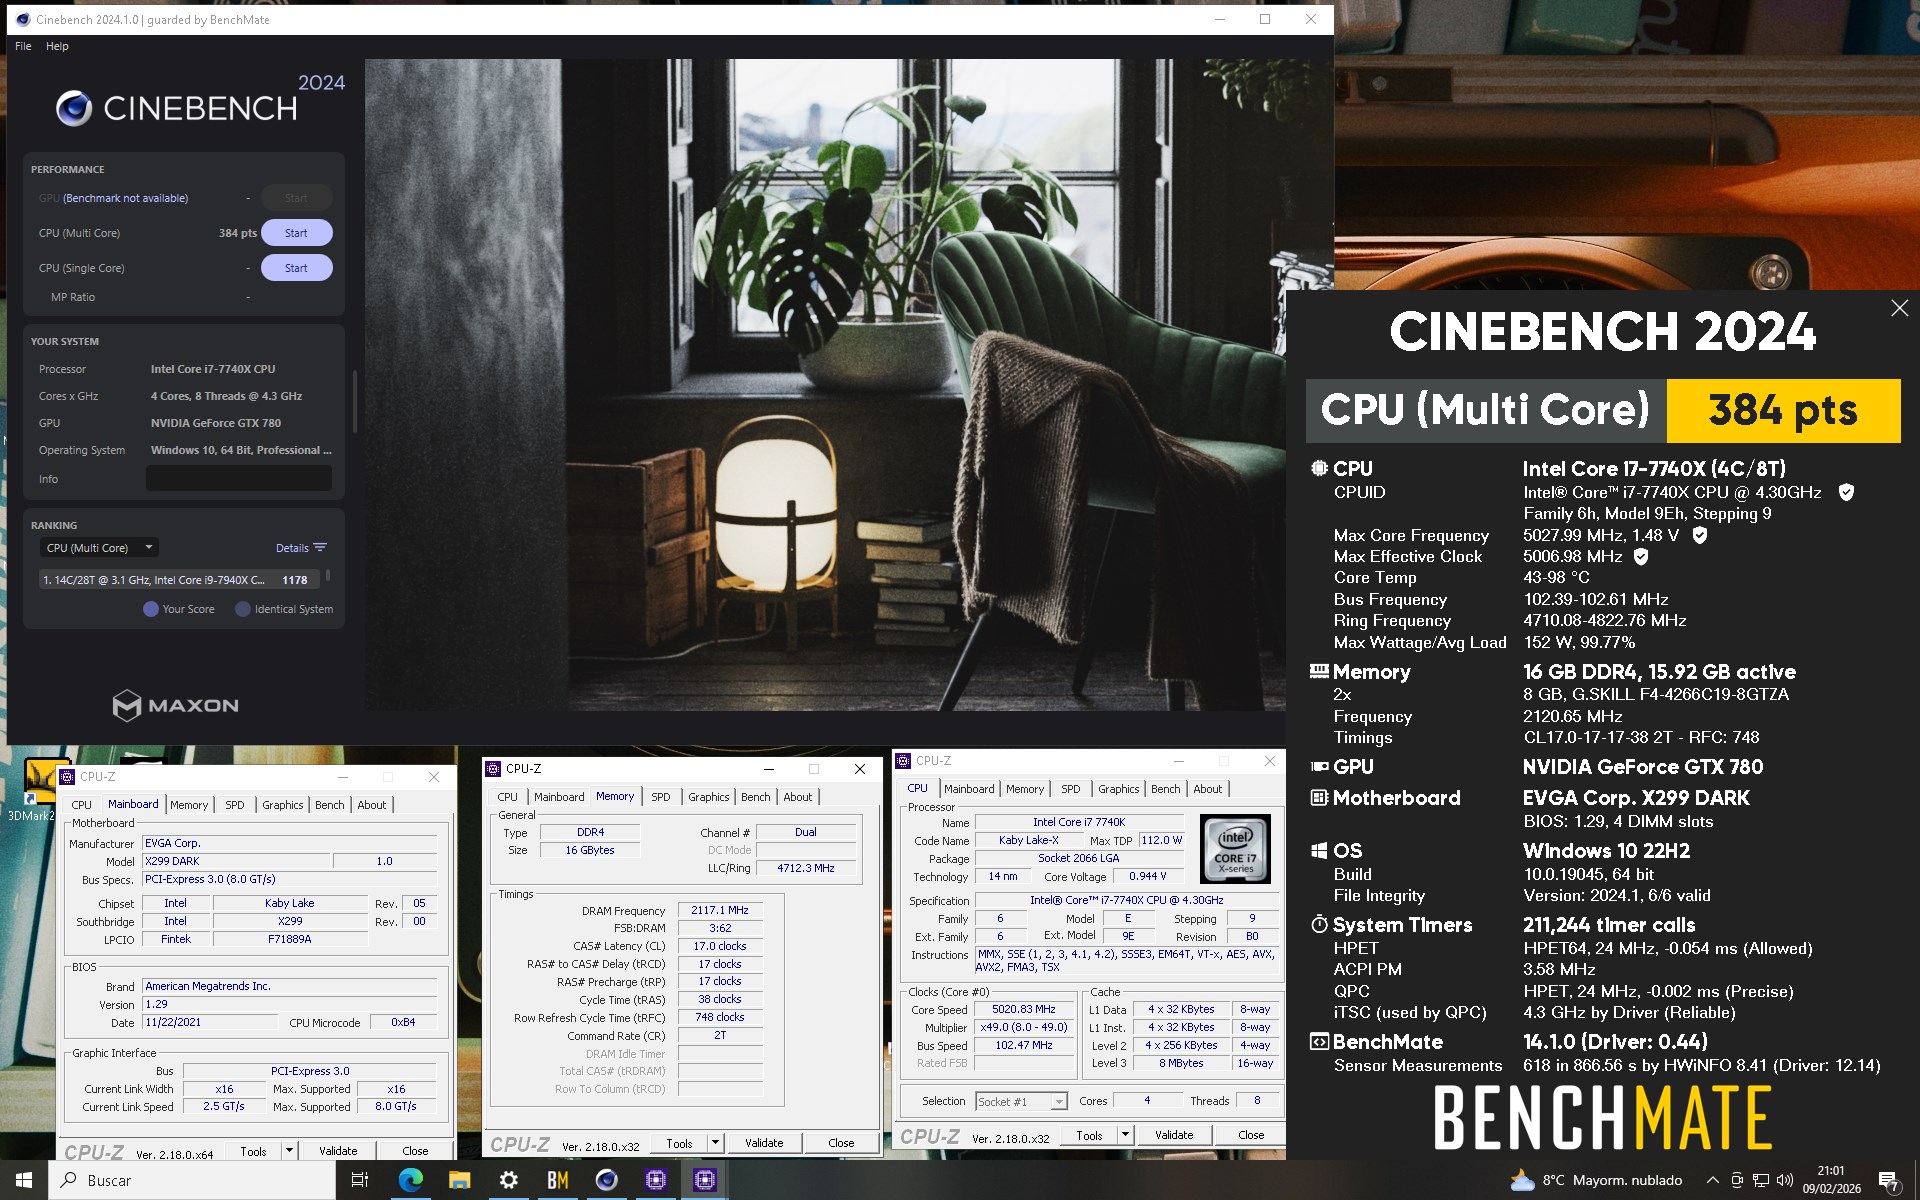Toggle the Identical System legend indicator
The height and width of the screenshot is (1200, 1920).
point(243,609)
